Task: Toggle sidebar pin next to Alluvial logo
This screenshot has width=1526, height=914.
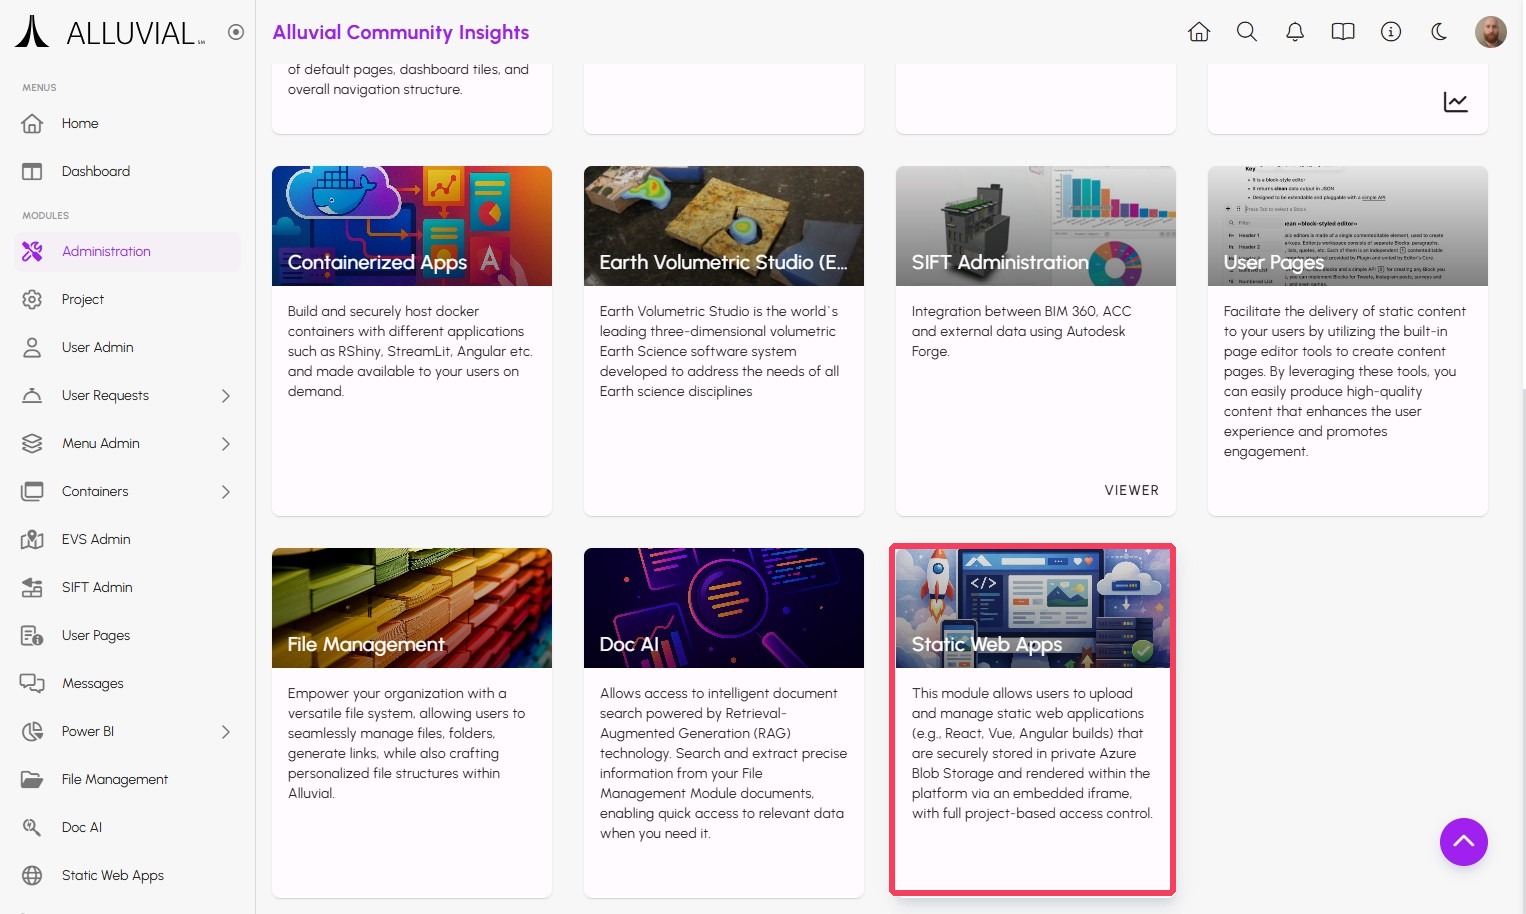Action: (x=236, y=32)
